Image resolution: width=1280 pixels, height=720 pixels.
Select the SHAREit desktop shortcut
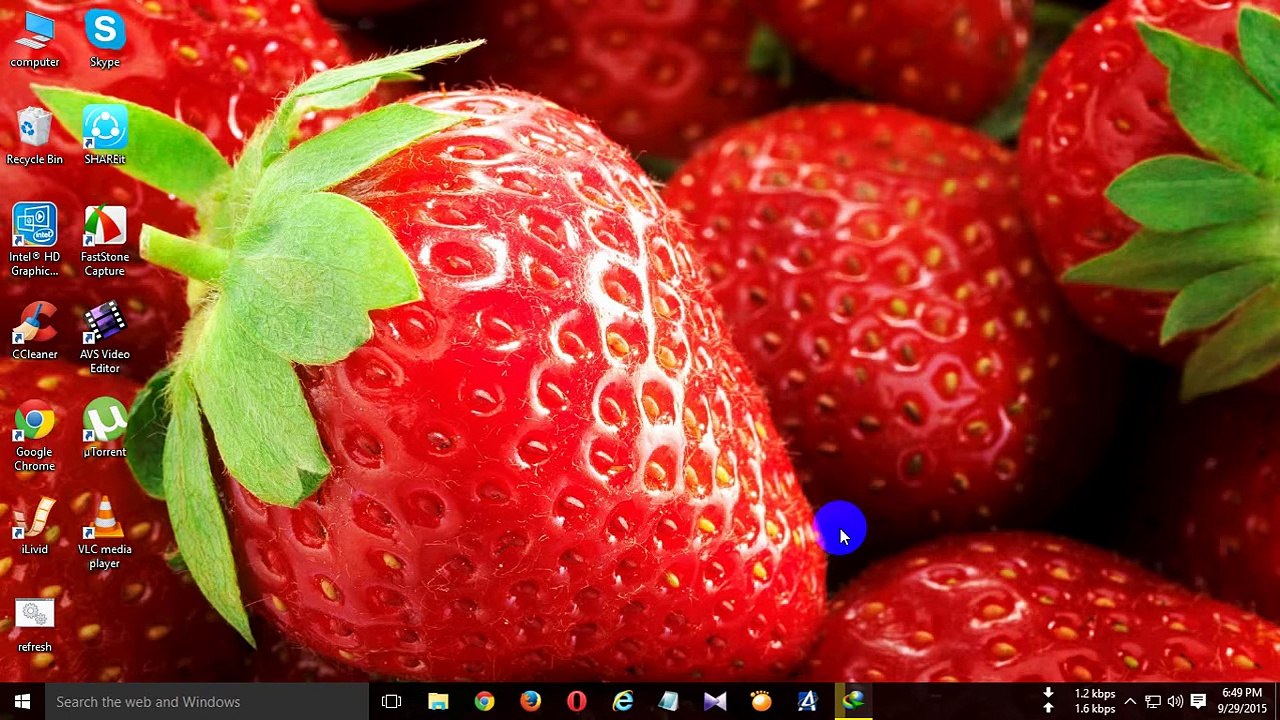click(x=105, y=137)
